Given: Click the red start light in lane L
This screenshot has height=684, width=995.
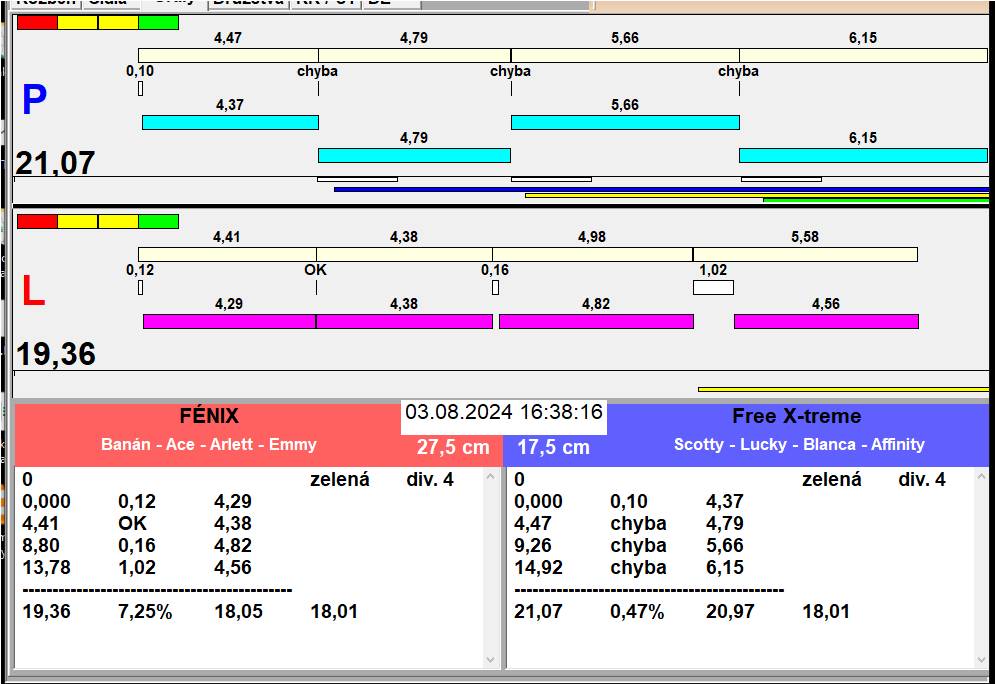Looking at the screenshot, I should [37, 221].
